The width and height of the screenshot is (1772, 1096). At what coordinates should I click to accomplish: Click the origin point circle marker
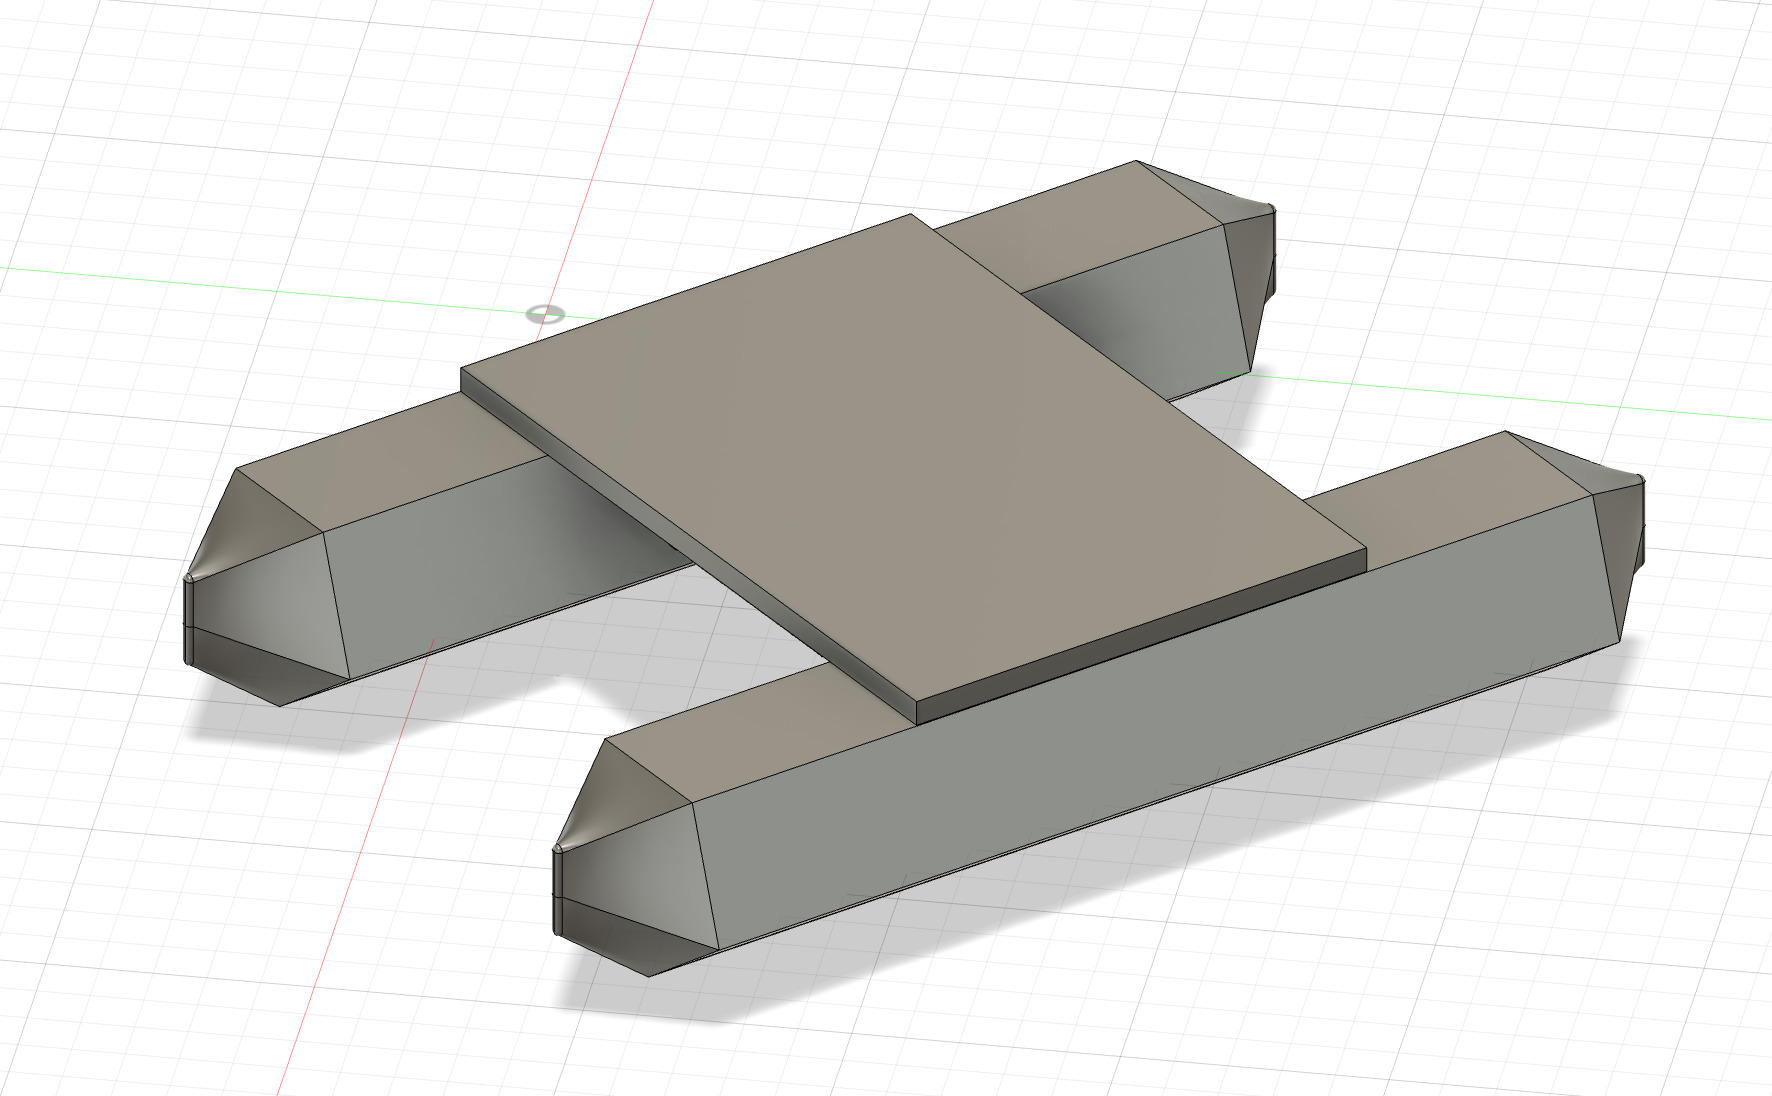(545, 315)
